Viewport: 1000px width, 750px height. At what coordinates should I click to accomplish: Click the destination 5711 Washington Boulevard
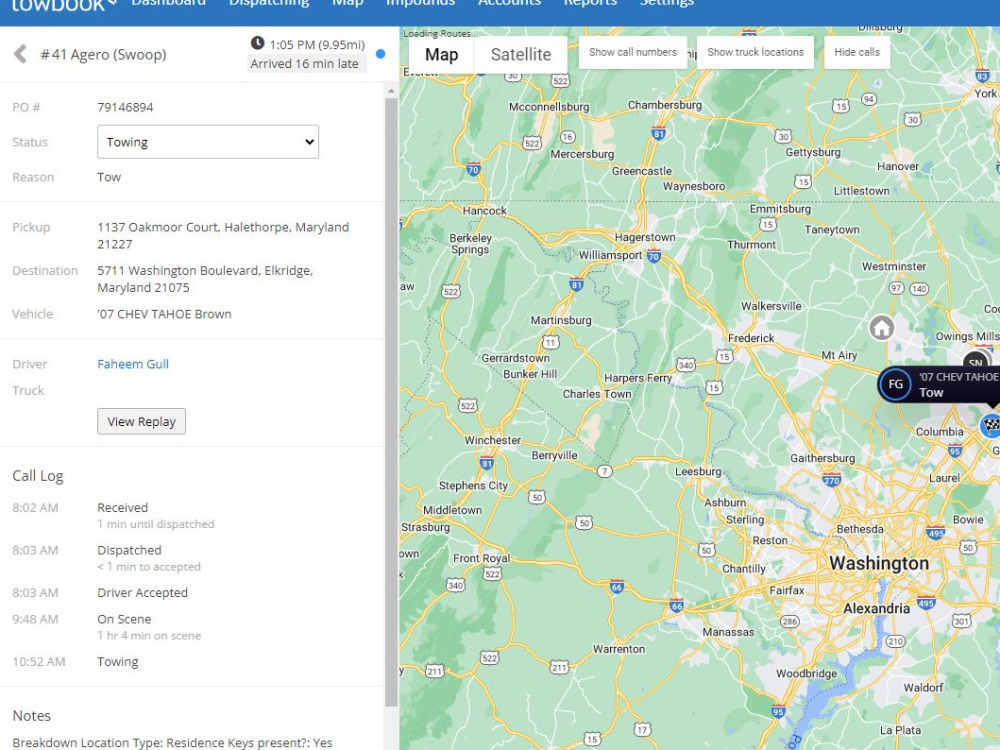pos(205,279)
